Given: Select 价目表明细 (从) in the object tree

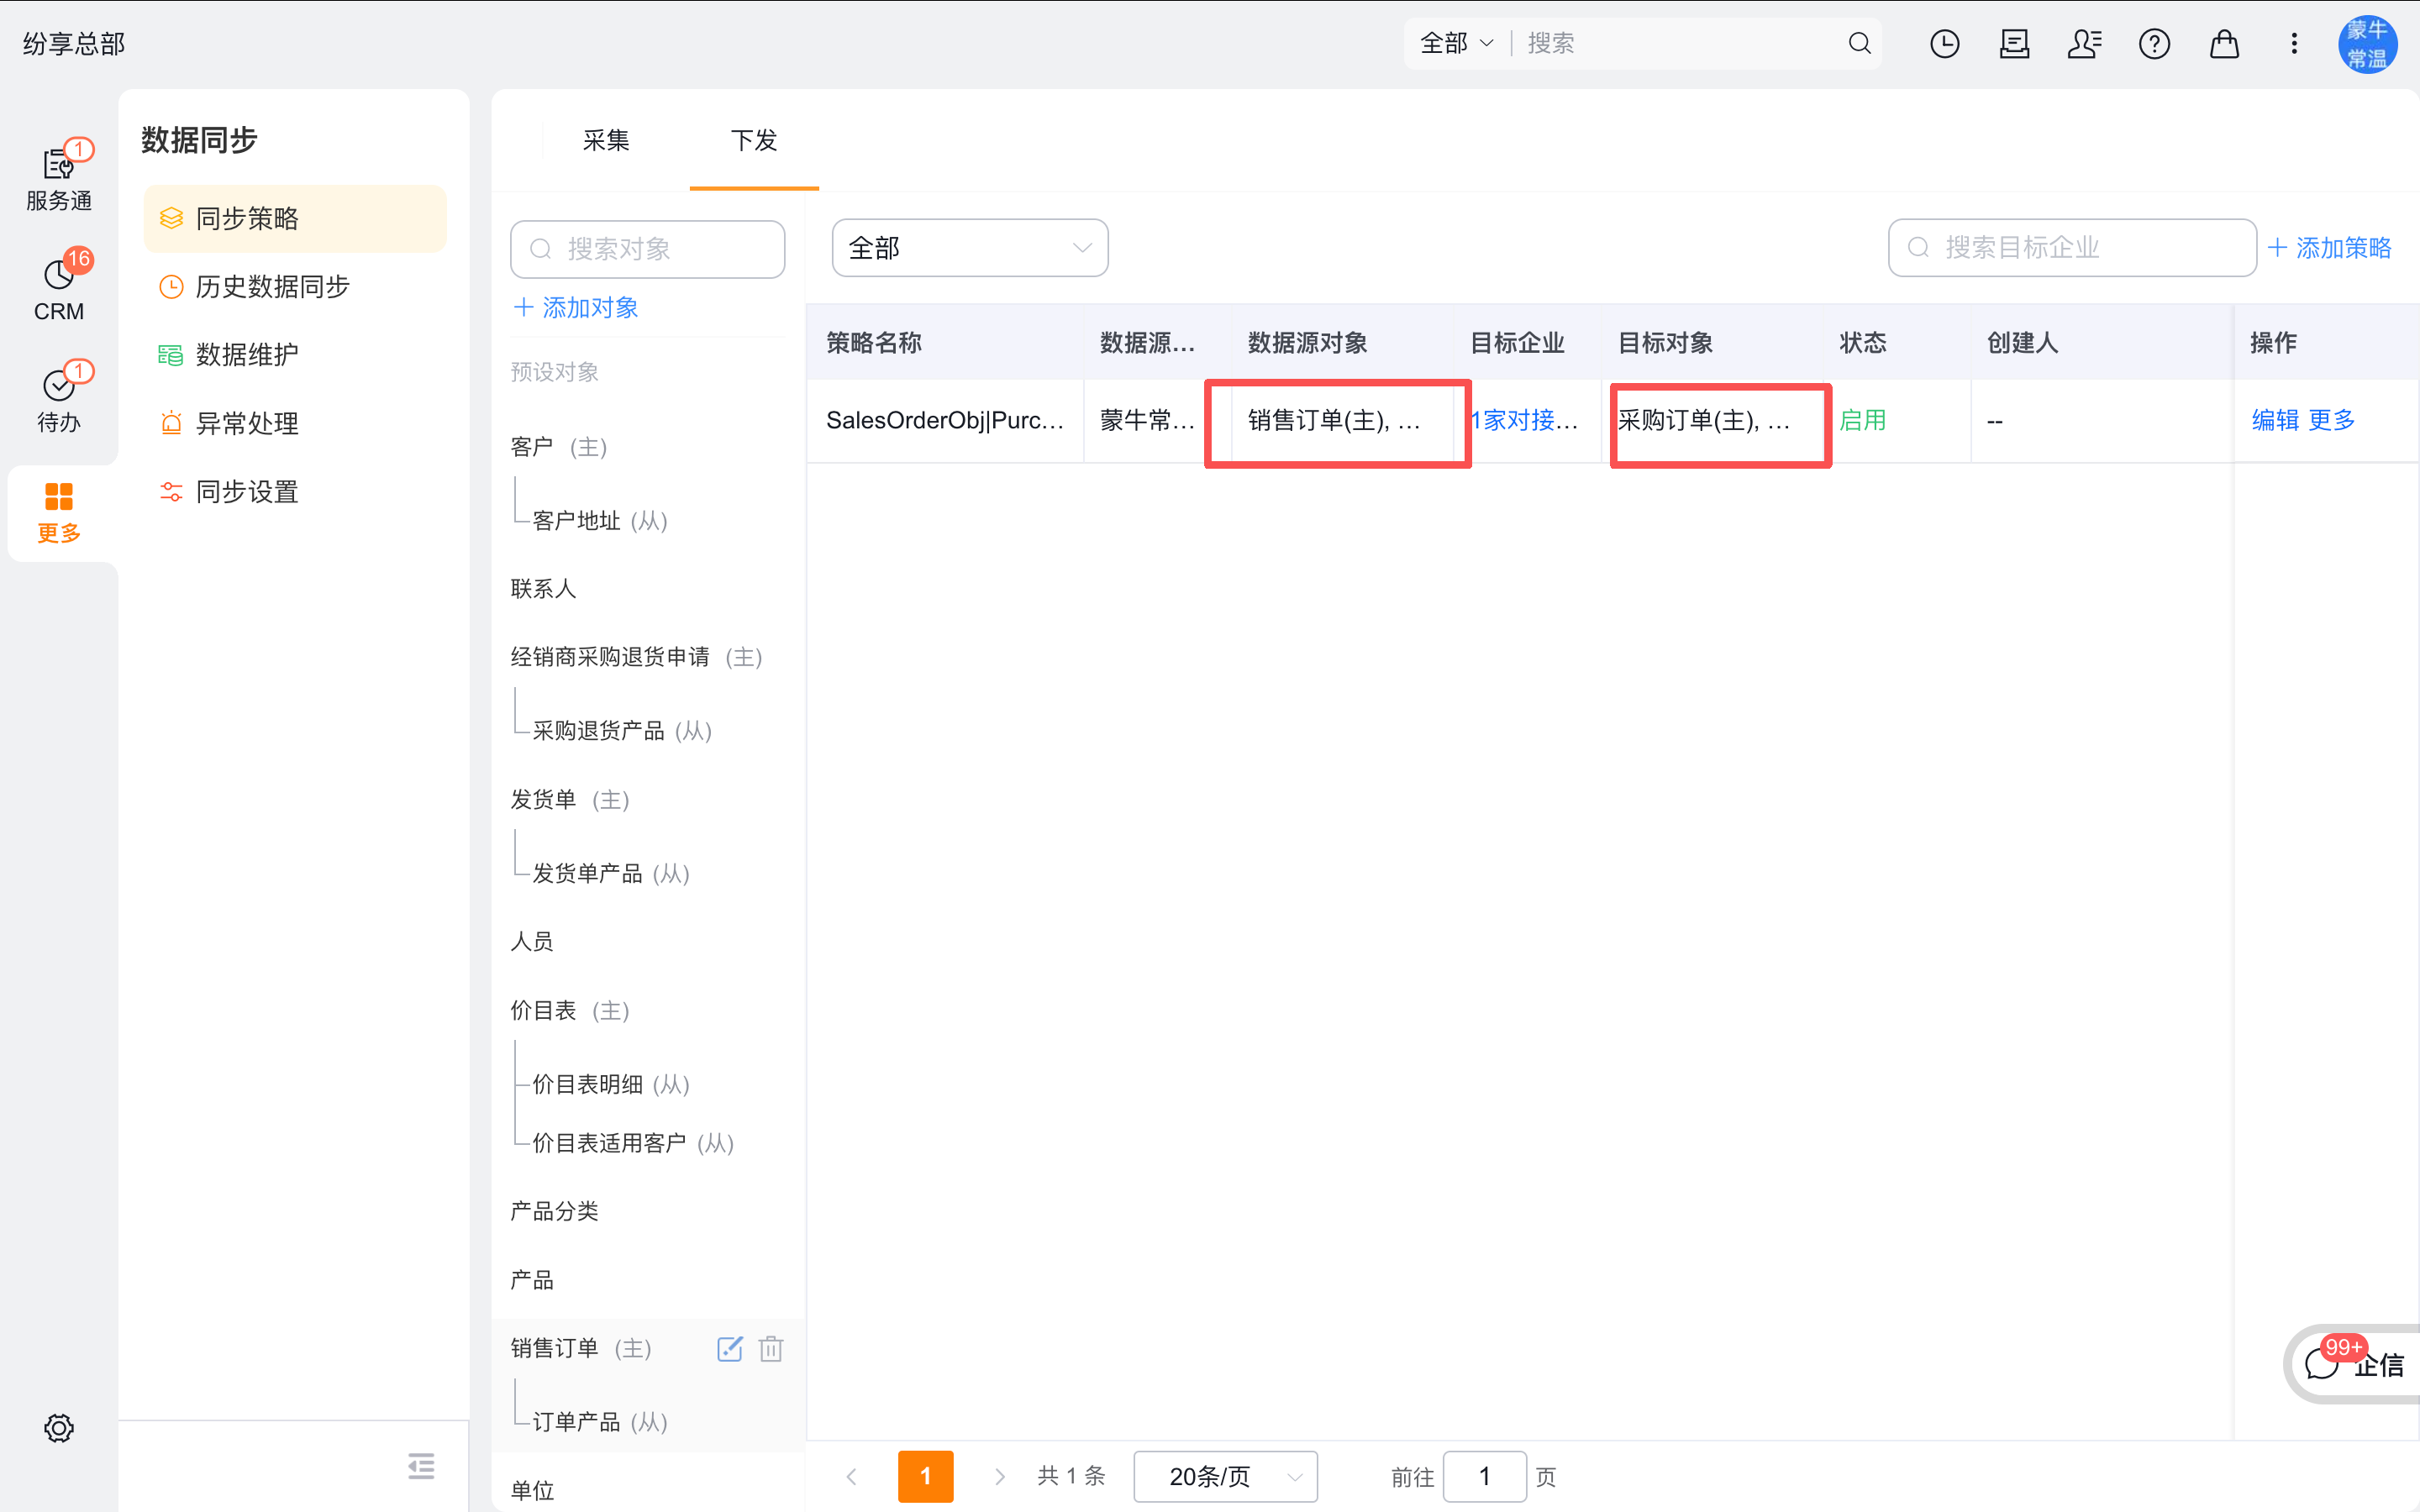Looking at the screenshot, I should [611, 1084].
